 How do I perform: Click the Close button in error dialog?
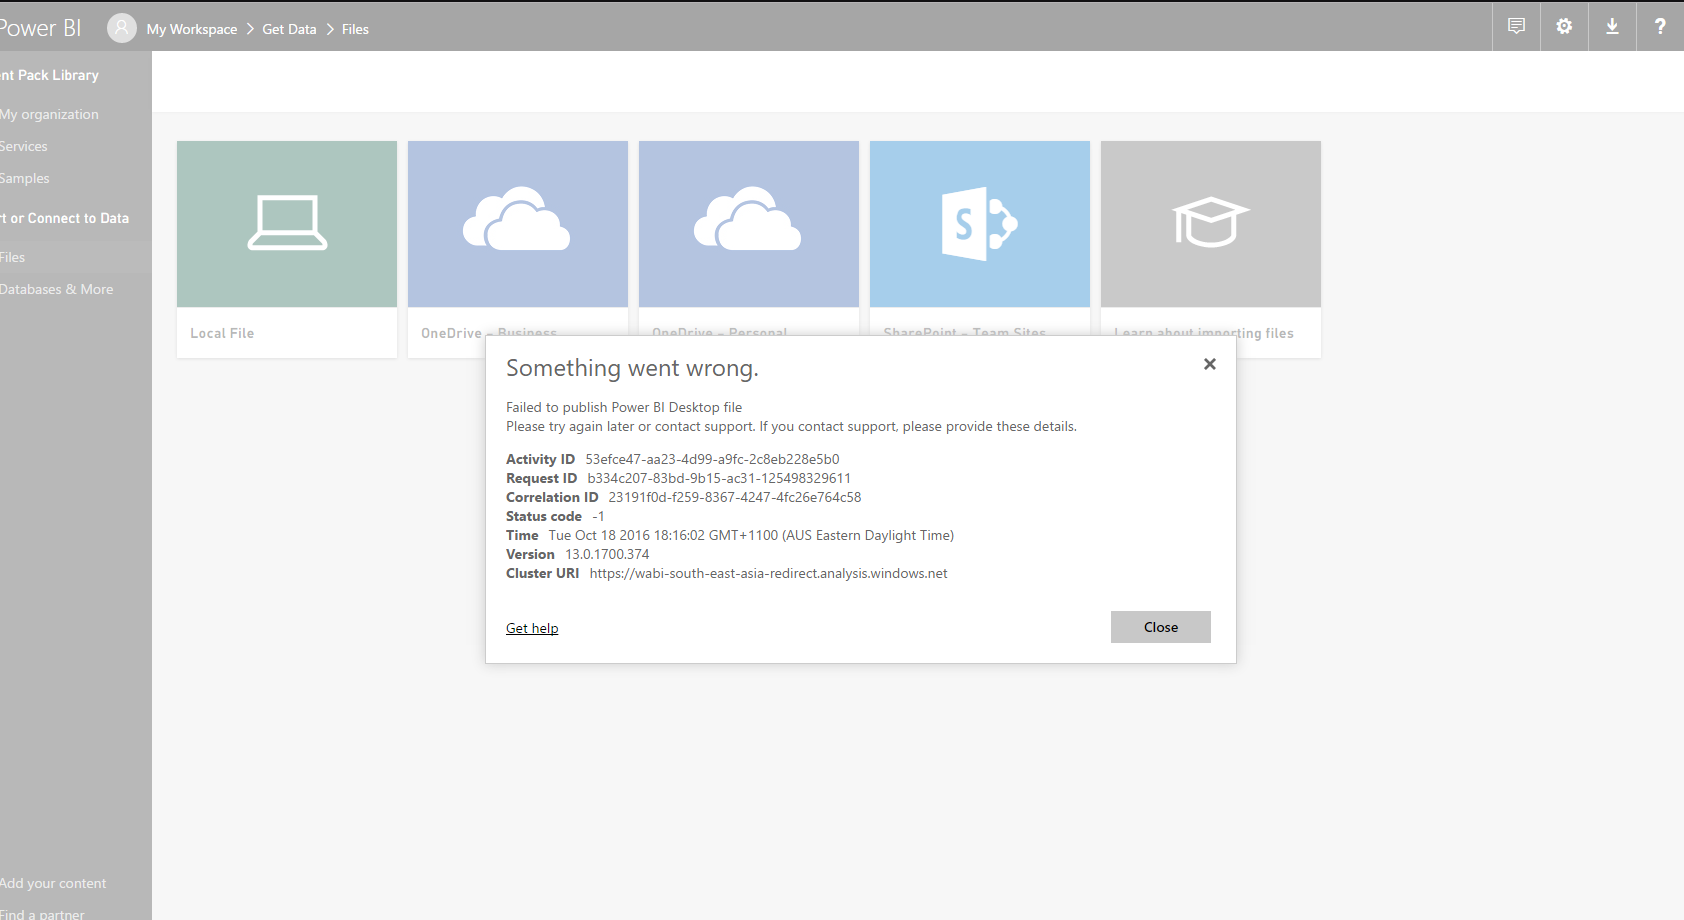(x=1161, y=627)
